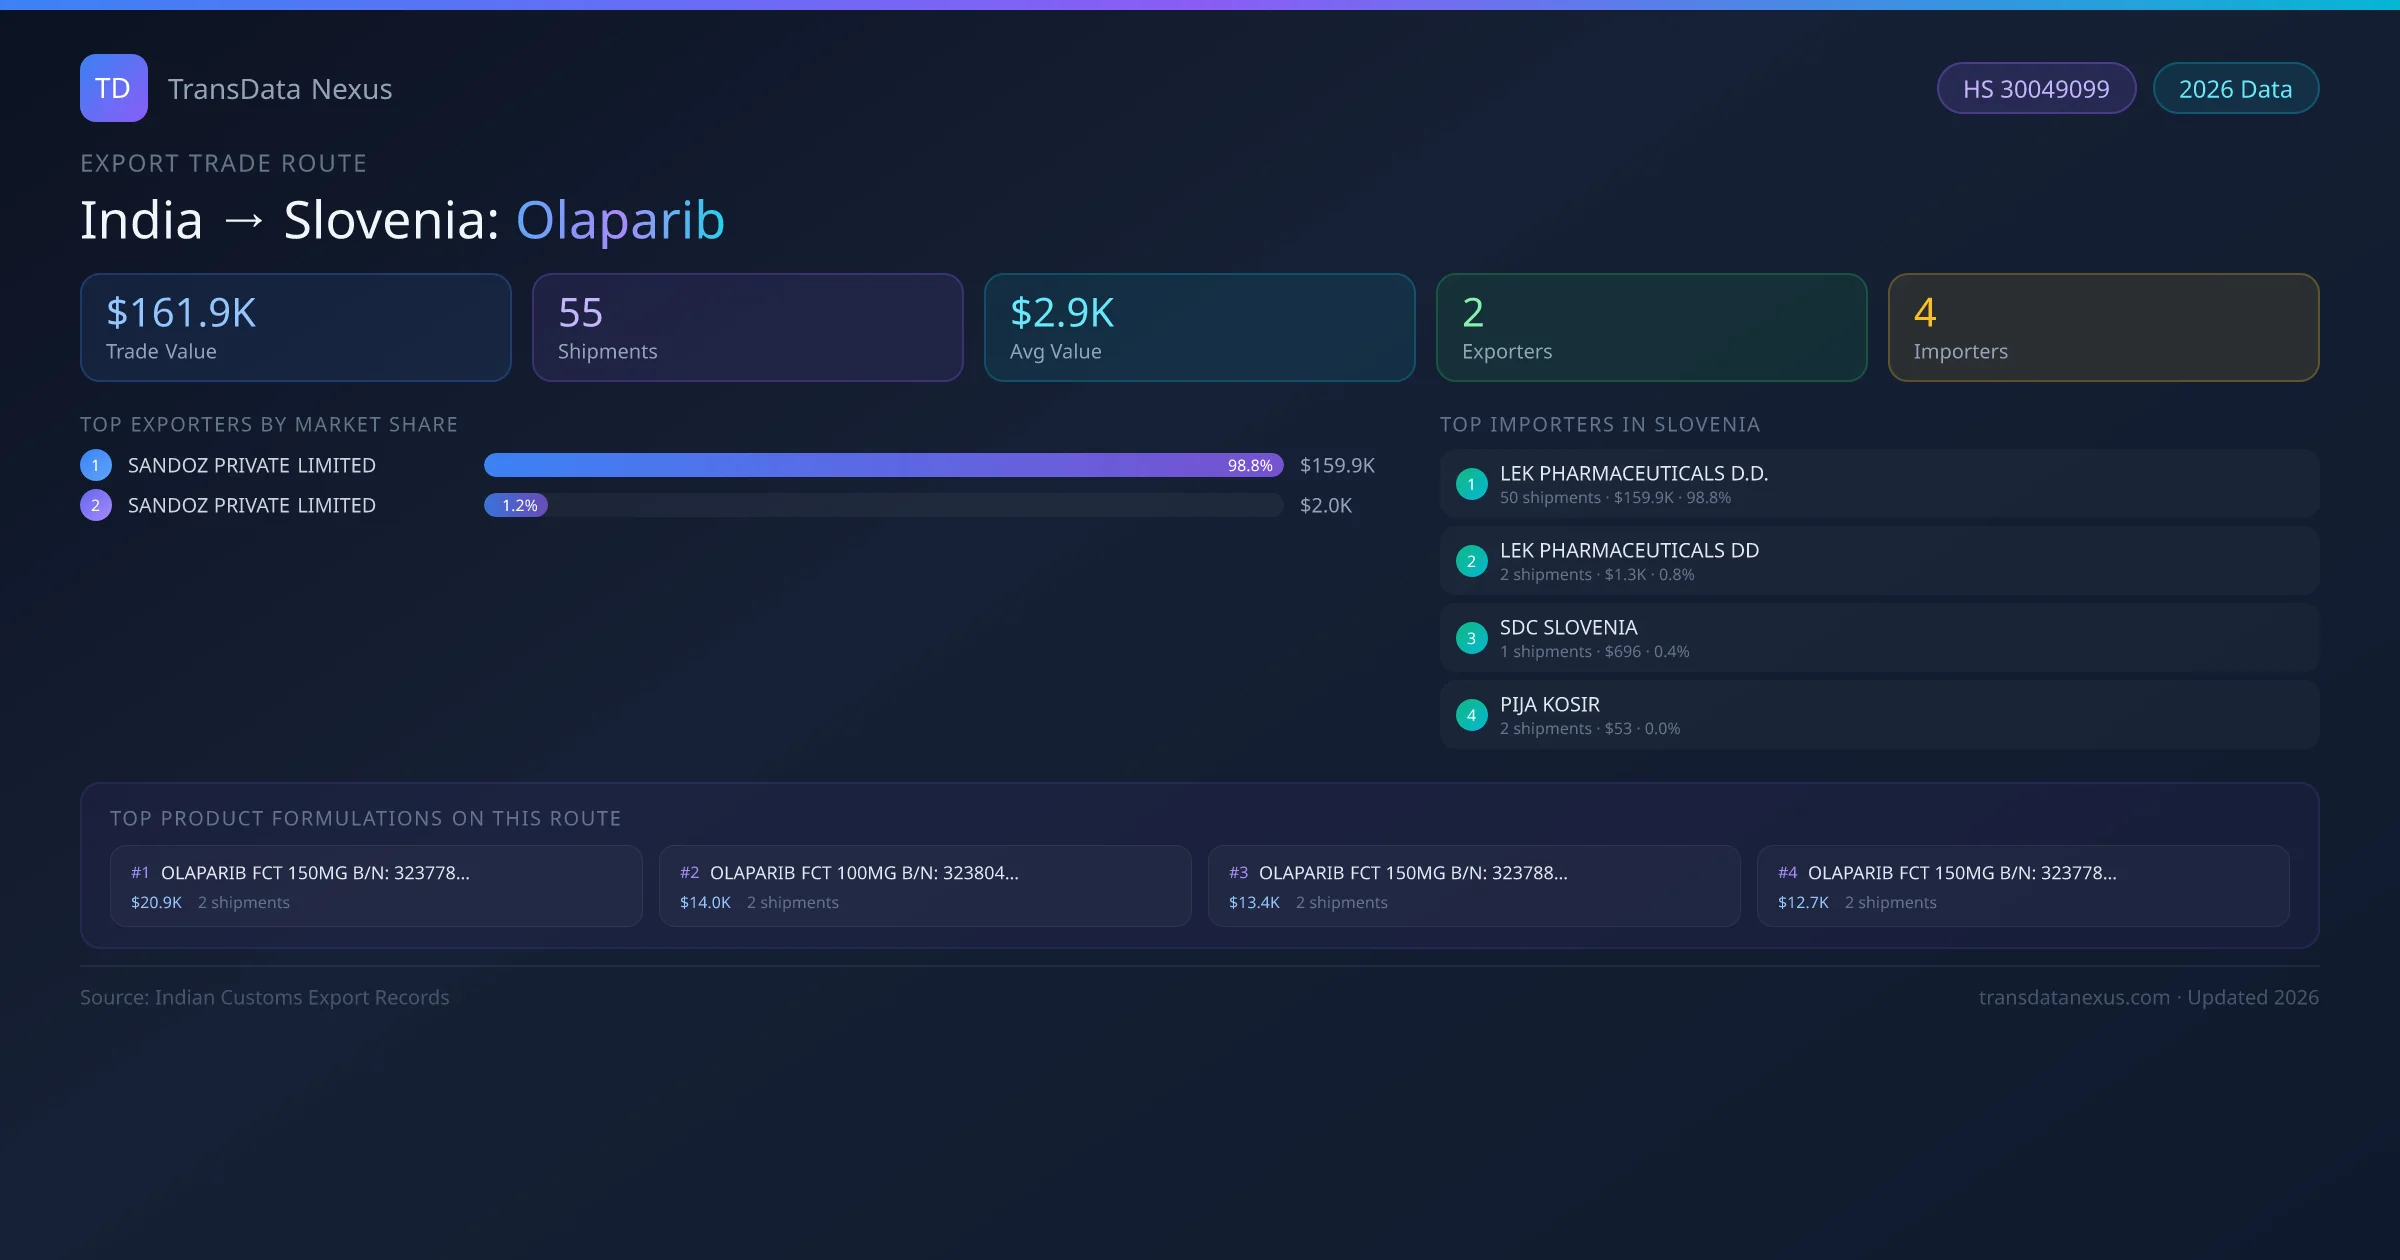Click the TD logo icon
The height and width of the screenshot is (1260, 2400).
113,88
